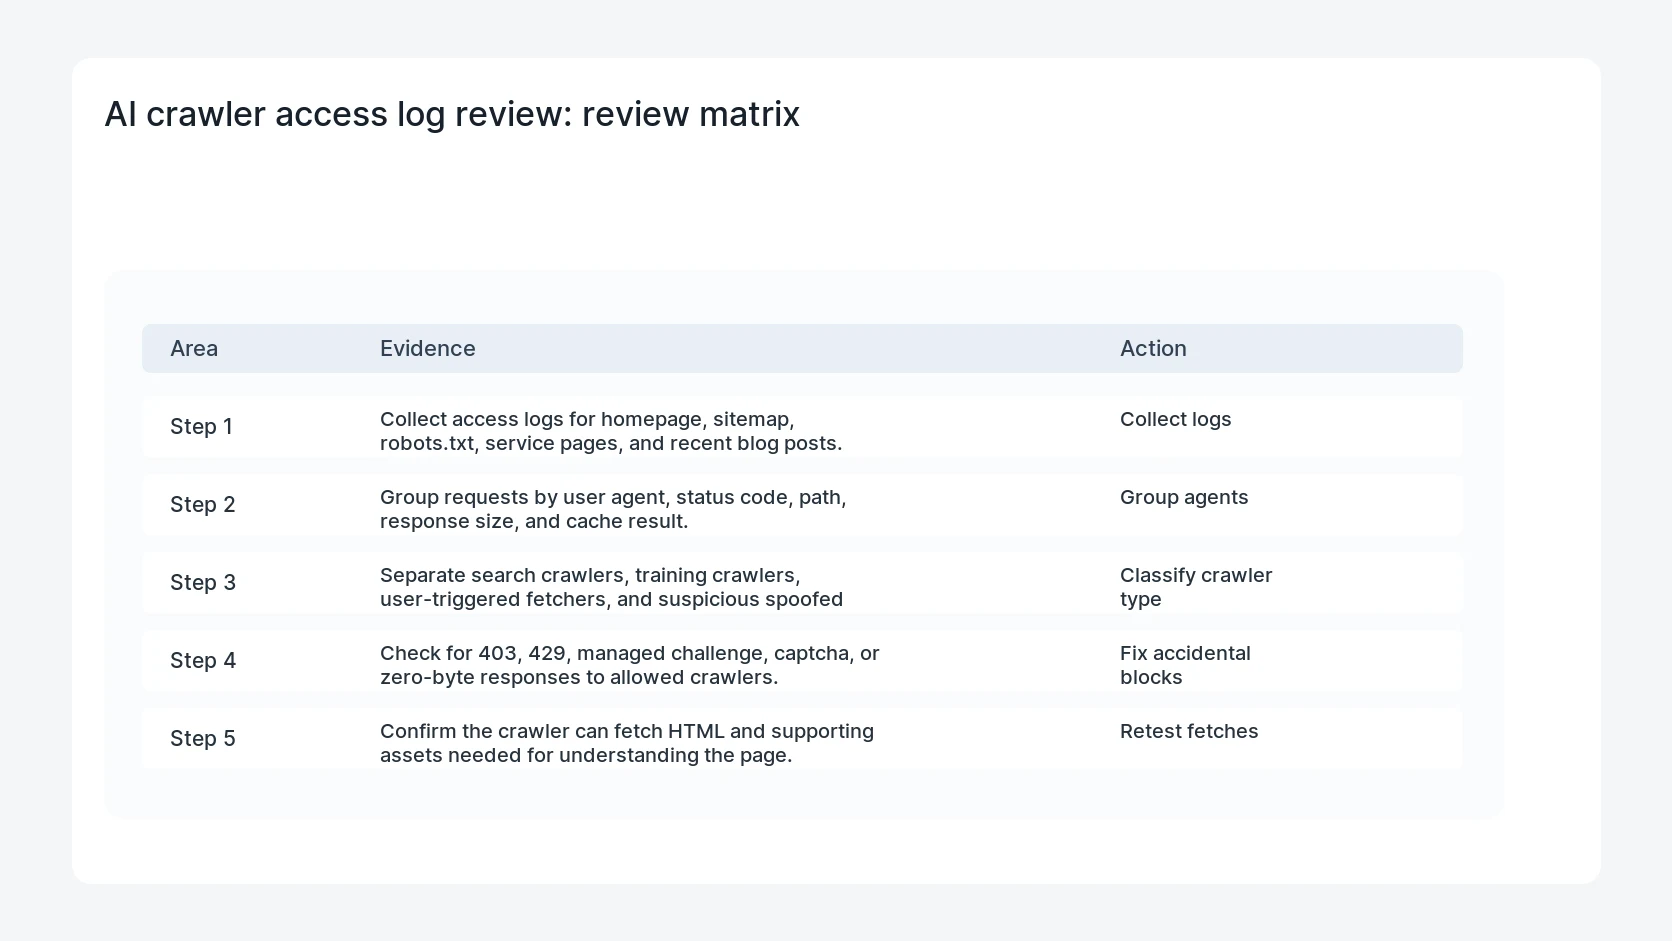Viewport: 1672px width, 941px height.
Task: Click the 'Group agents' action cell
Action: (1184, 497)
